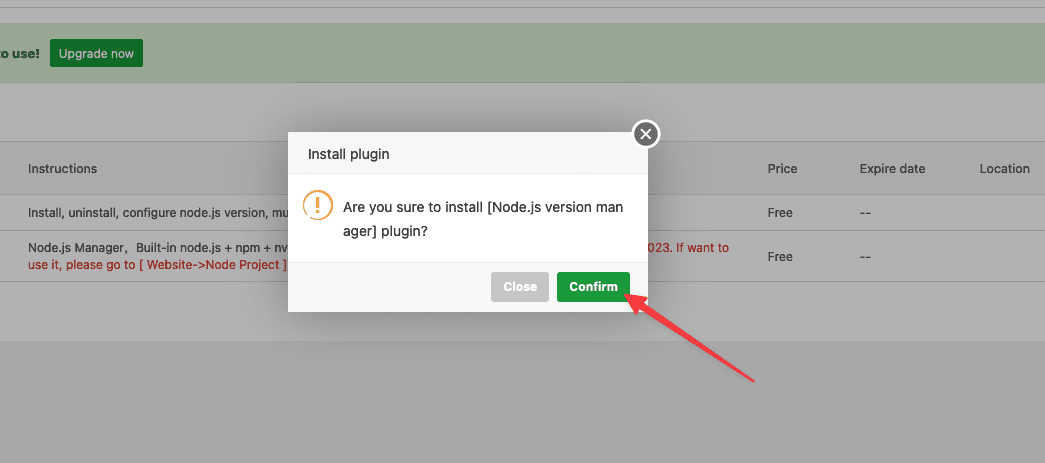Screen dimensions: 1045x463
Task: Click the Install plugin dialog title
Action: [348, 155]
